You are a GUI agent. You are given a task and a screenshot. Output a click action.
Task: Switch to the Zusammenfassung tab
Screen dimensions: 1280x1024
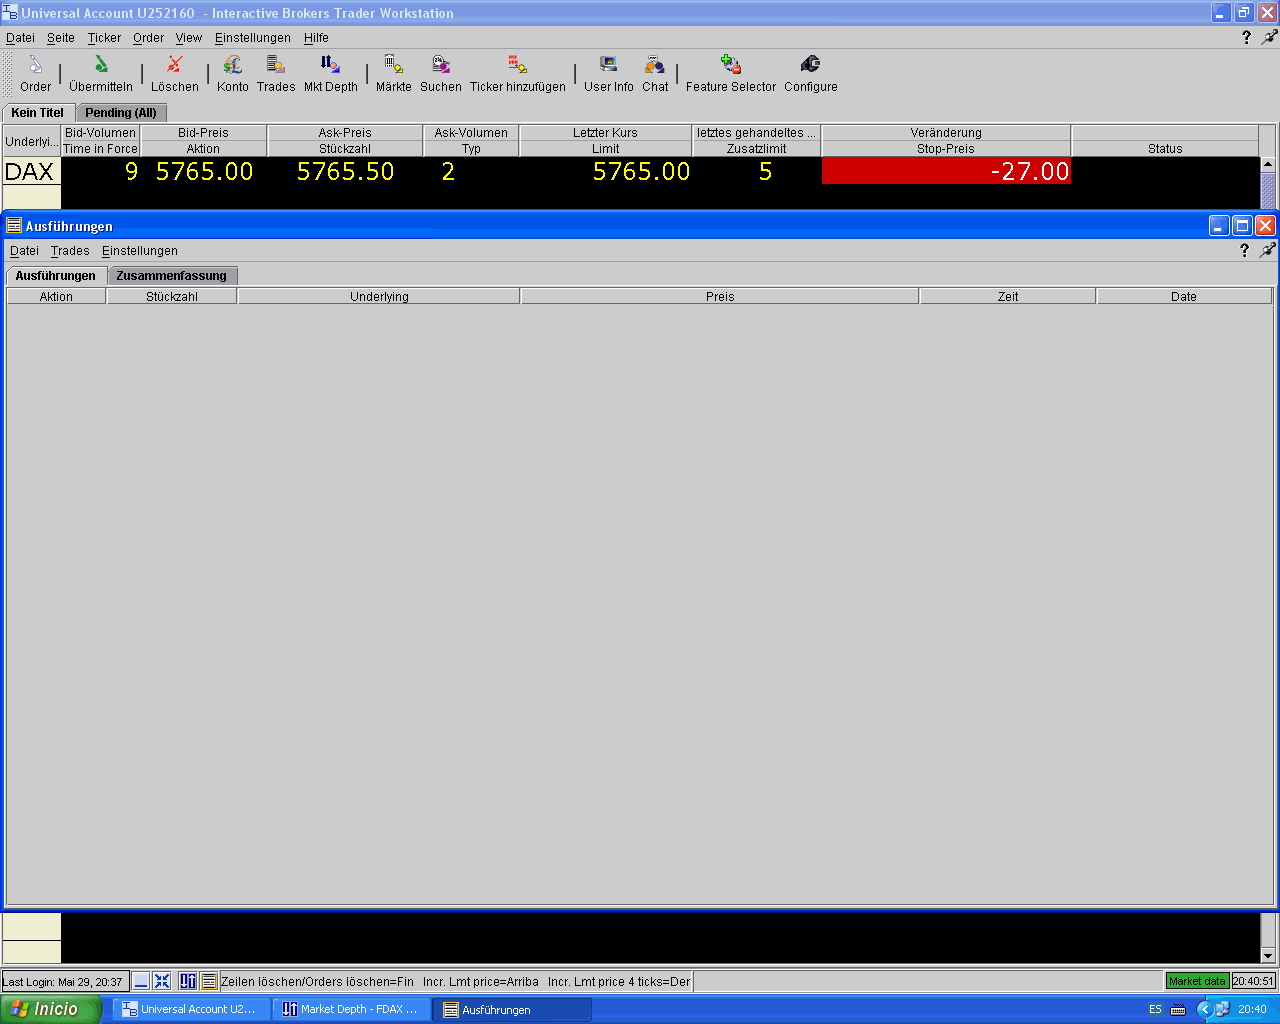(172, 275)
